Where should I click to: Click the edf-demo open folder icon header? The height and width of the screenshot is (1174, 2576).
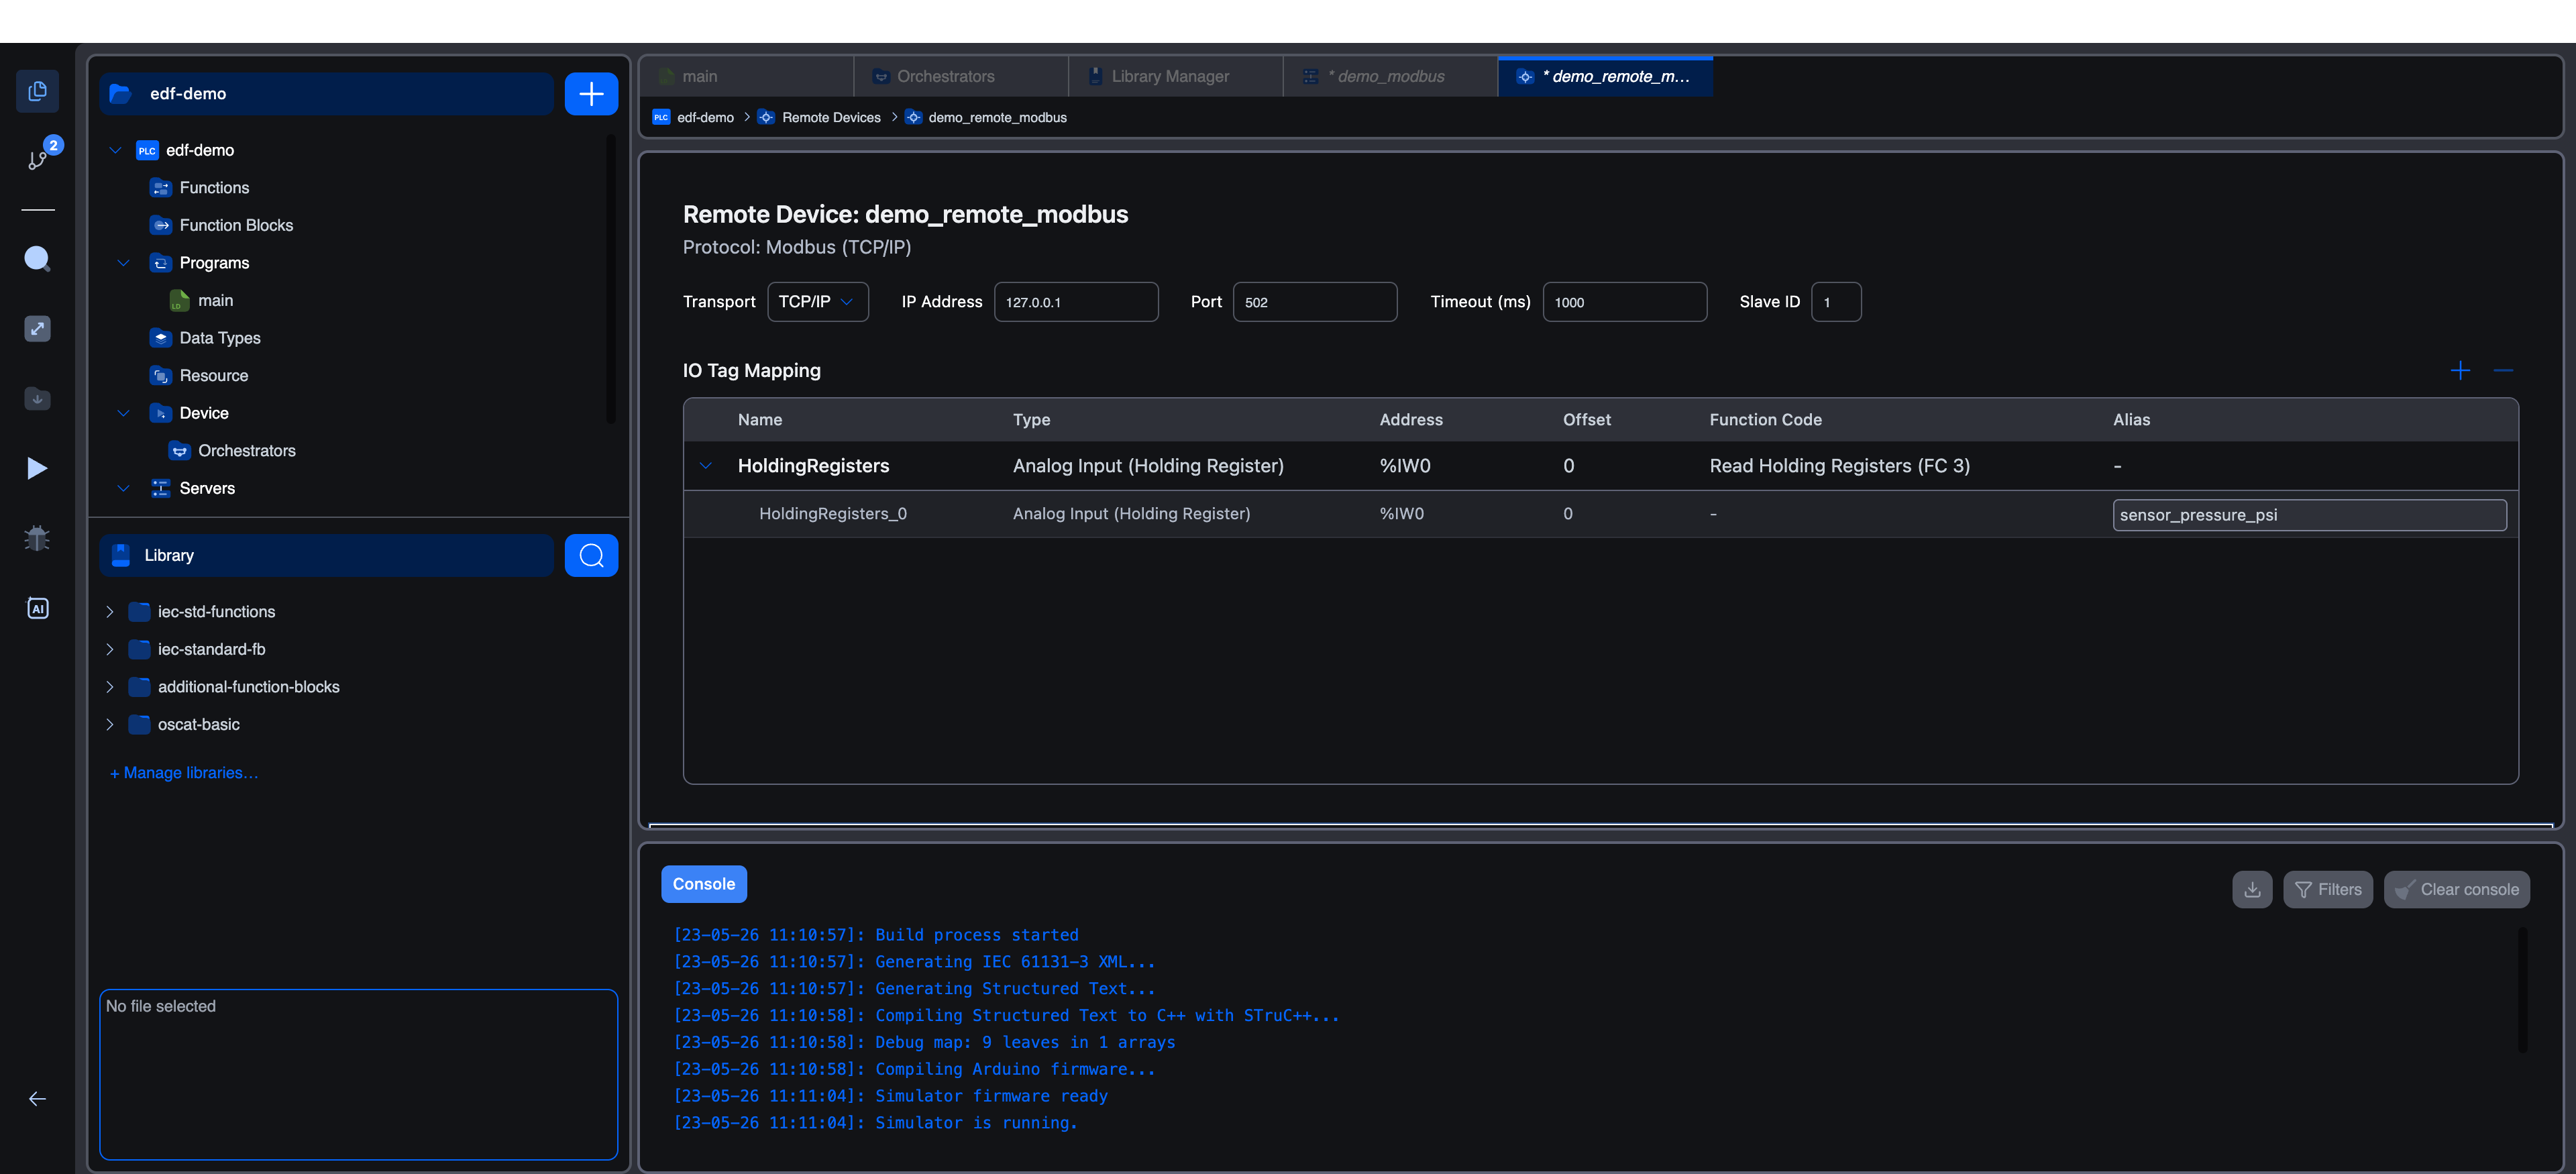[x=120, y=94]
